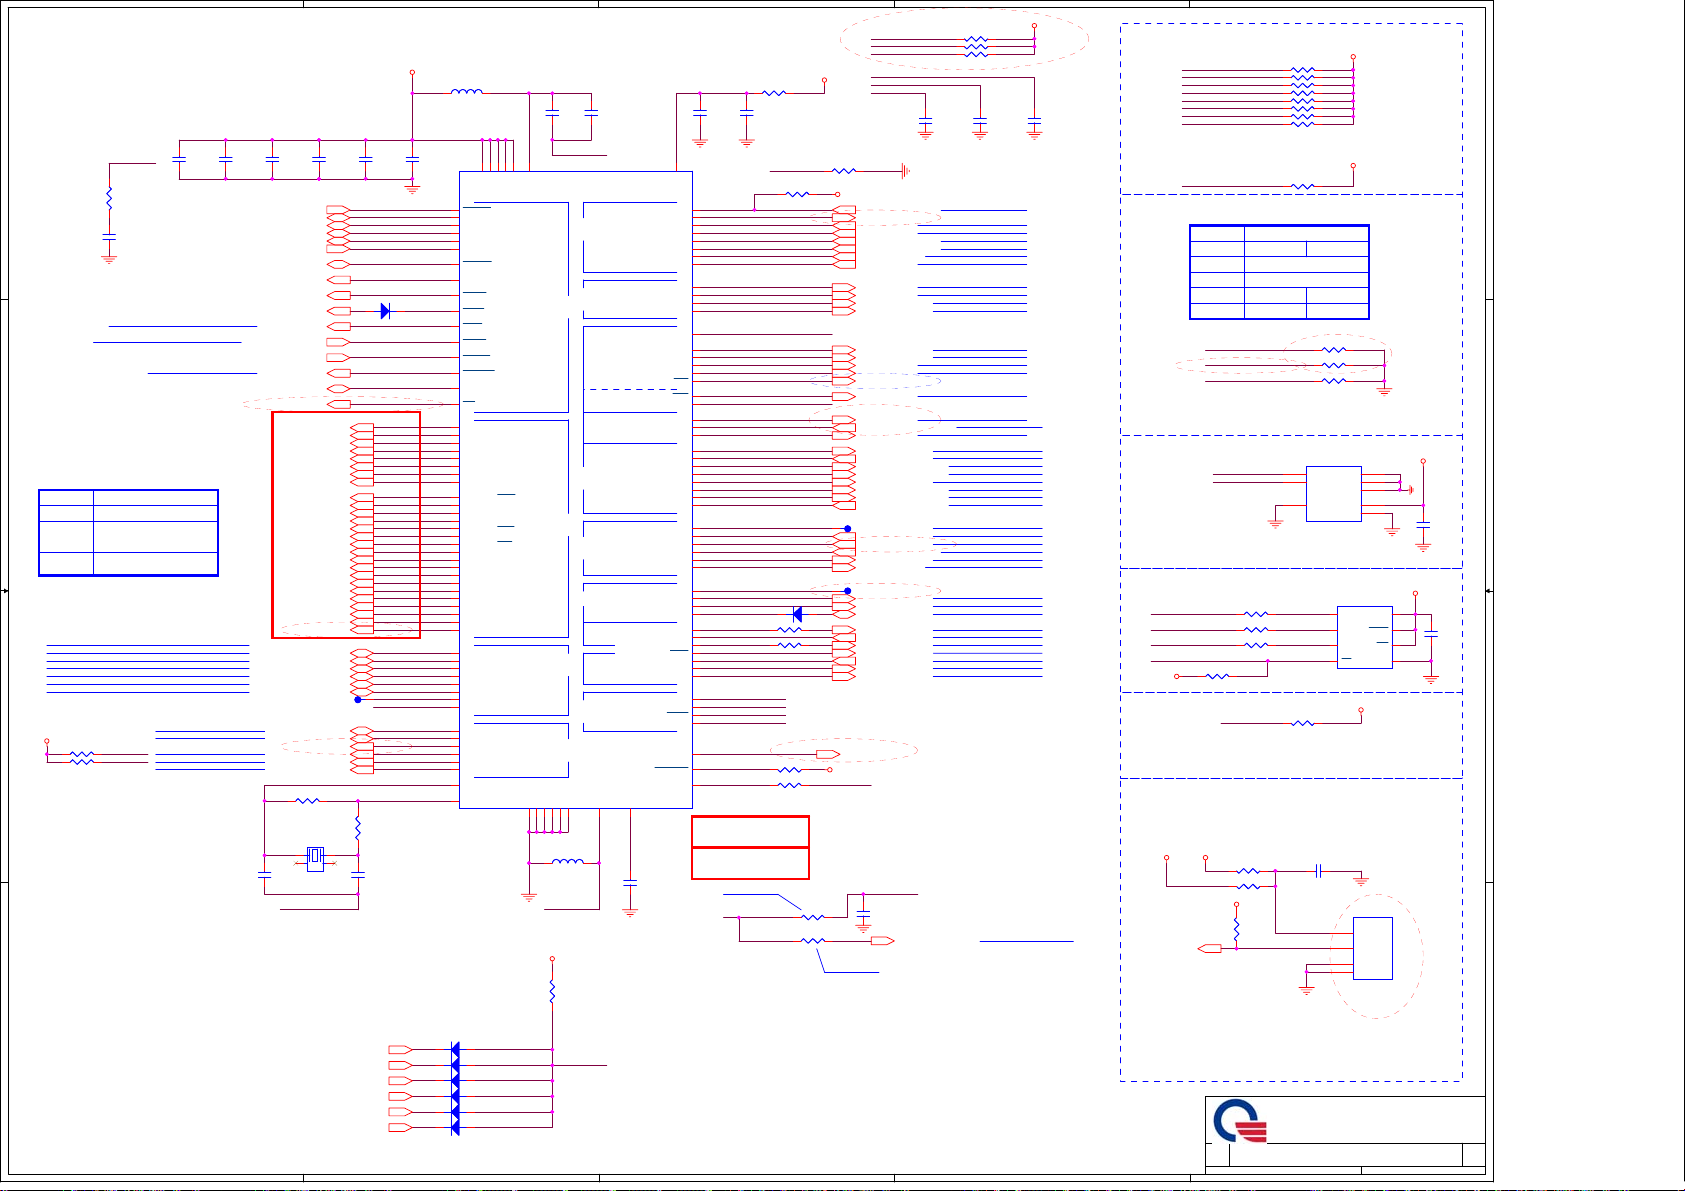This screenshot has width=1685, height=1191.
Task: Click the company logo in the title block
Action: tap(1241, 1121)
